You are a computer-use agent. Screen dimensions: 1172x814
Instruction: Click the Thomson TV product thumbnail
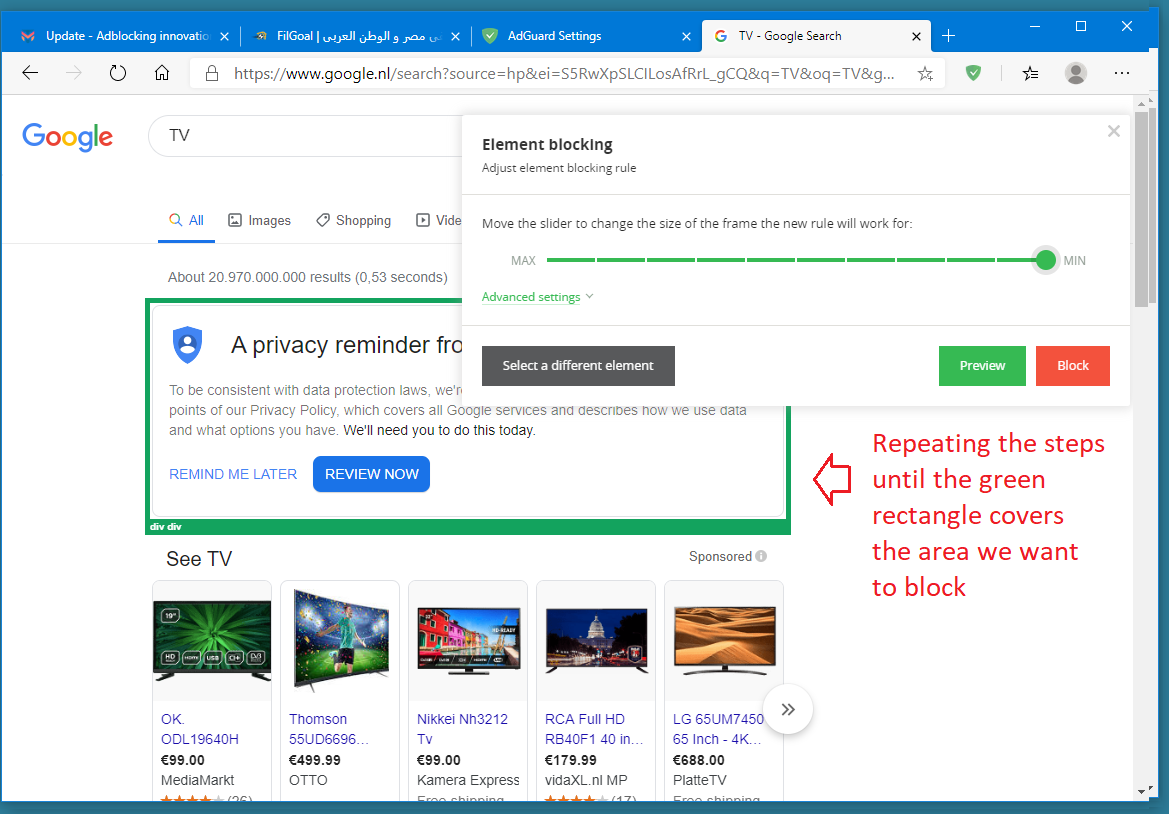tap(340, 639)
